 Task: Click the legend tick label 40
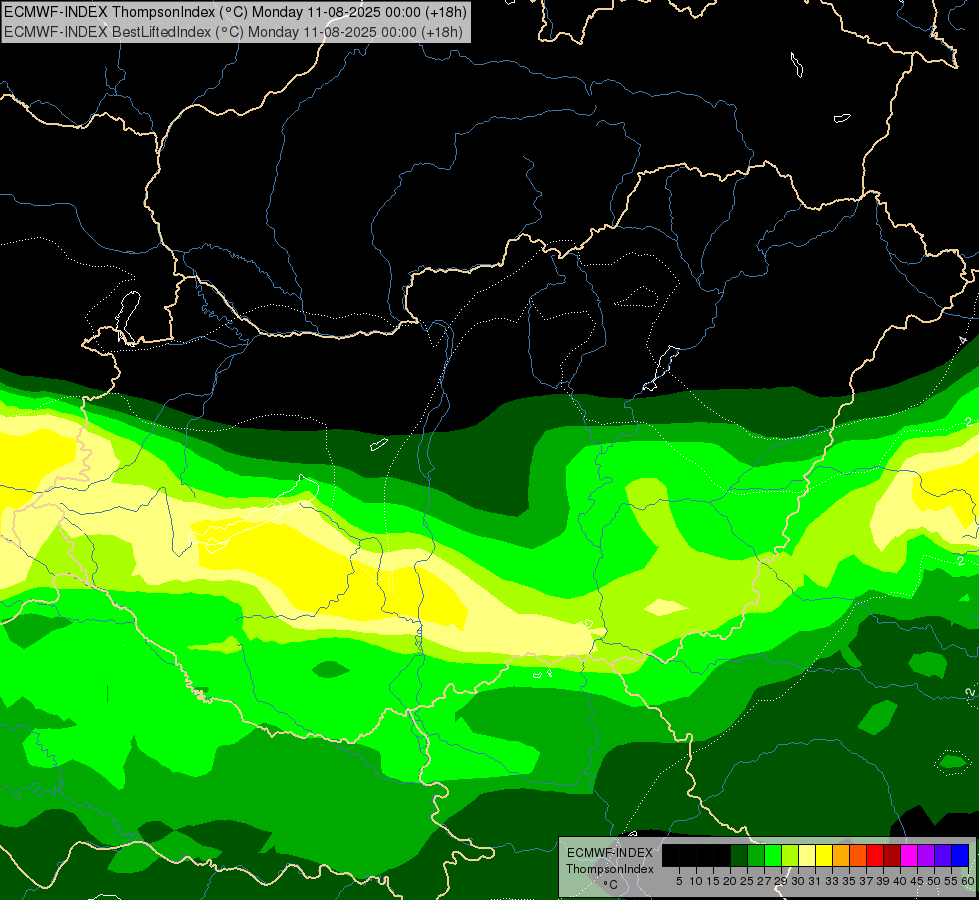[x=899, y=881]
